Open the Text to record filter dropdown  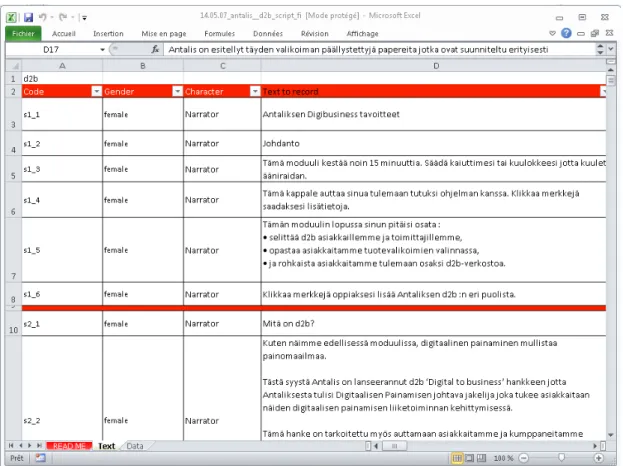pyautogui.click(x=603, y=92)
